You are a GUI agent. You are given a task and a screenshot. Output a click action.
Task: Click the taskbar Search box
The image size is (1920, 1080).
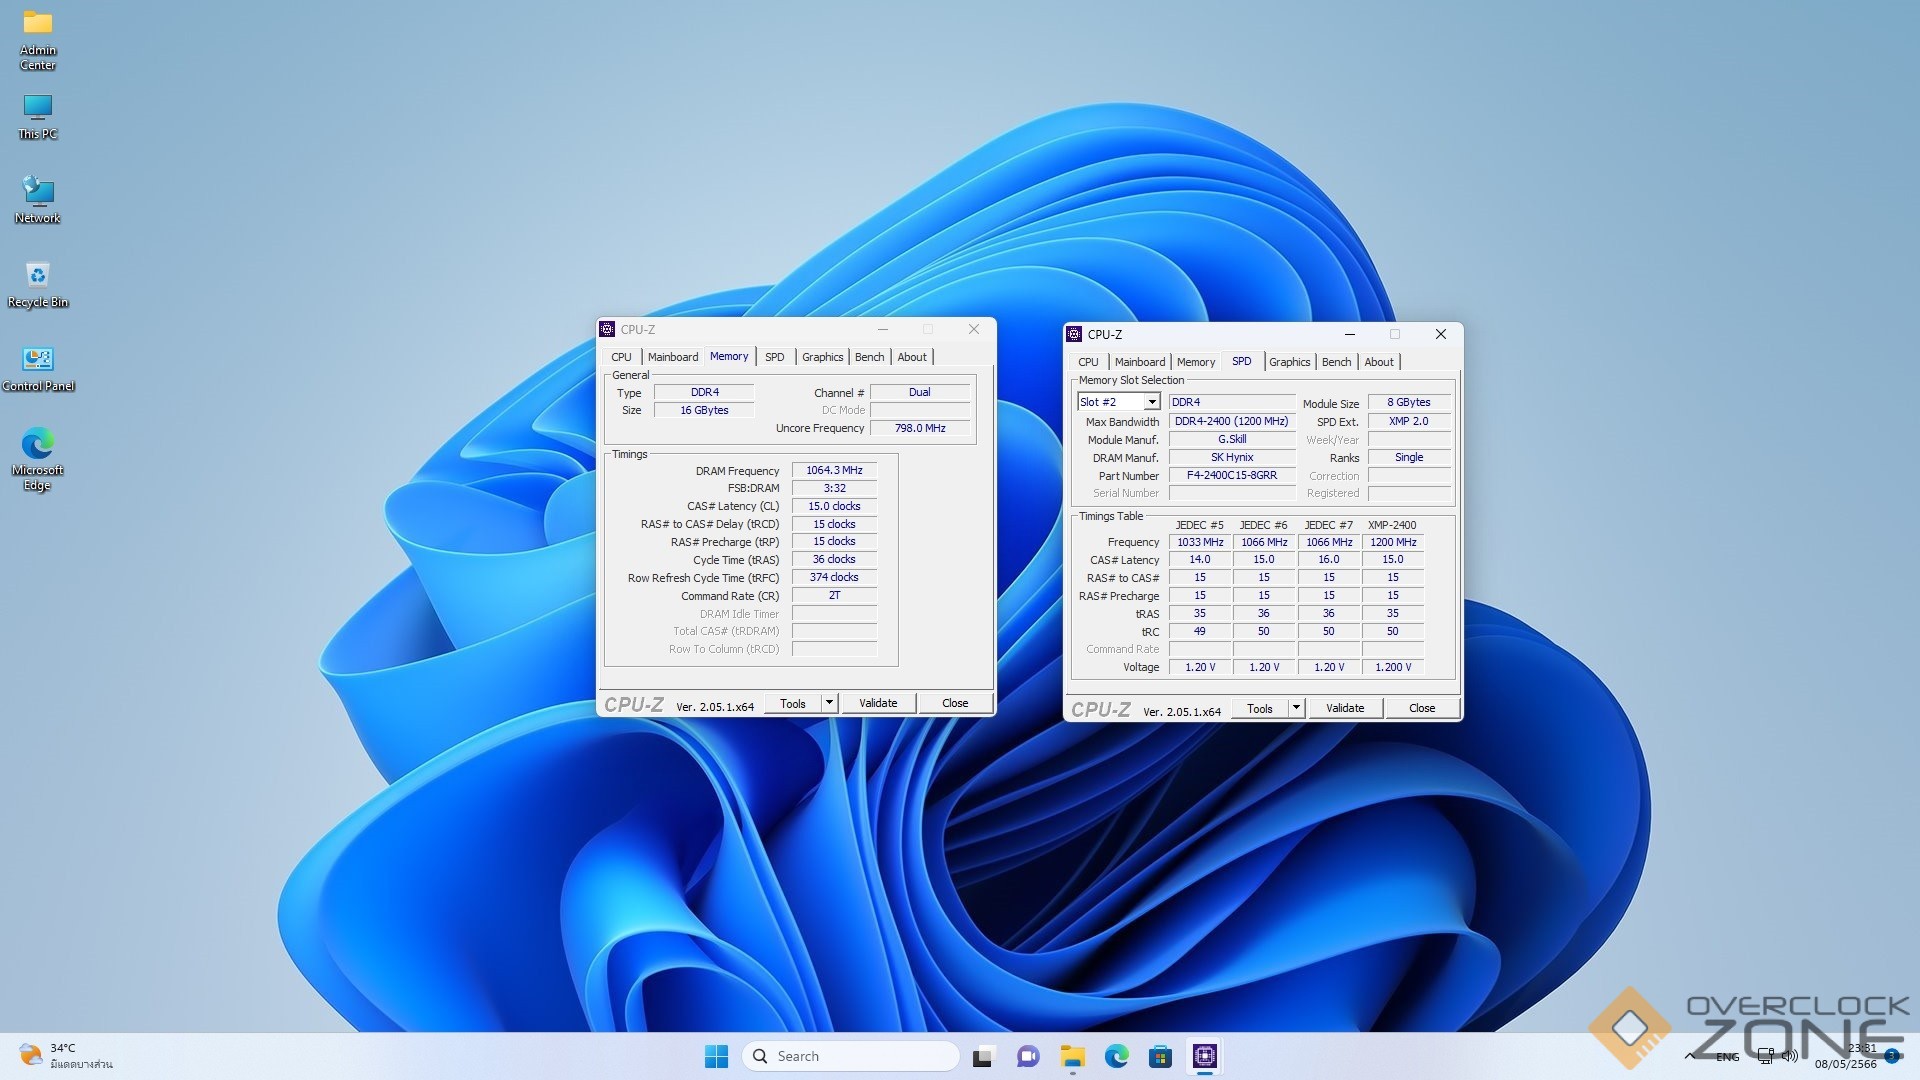pos(850,1056)
